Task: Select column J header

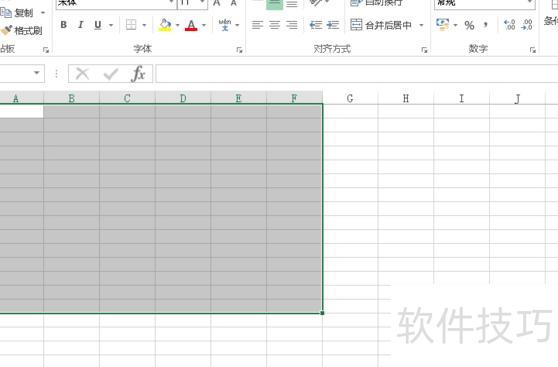Action: click(x=517, y=98)
